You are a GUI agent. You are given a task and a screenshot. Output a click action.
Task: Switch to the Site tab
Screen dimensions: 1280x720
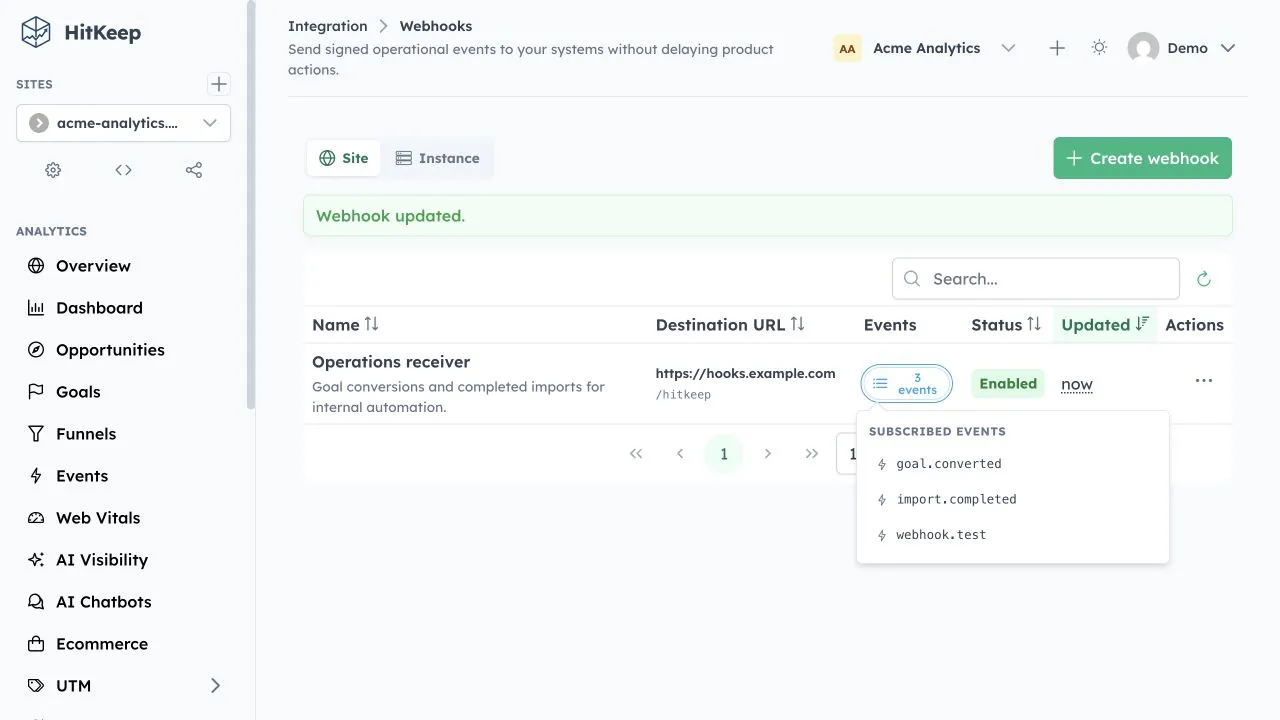pos(344,158)
